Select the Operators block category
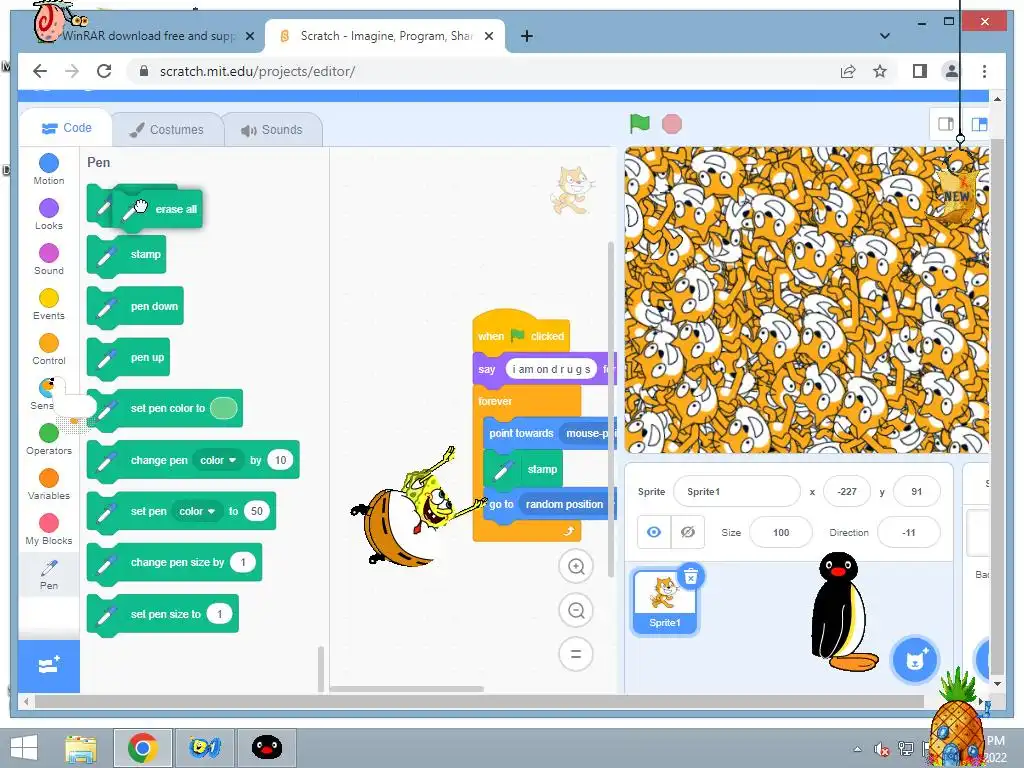The image size is (1024, 768). (49, 440)
